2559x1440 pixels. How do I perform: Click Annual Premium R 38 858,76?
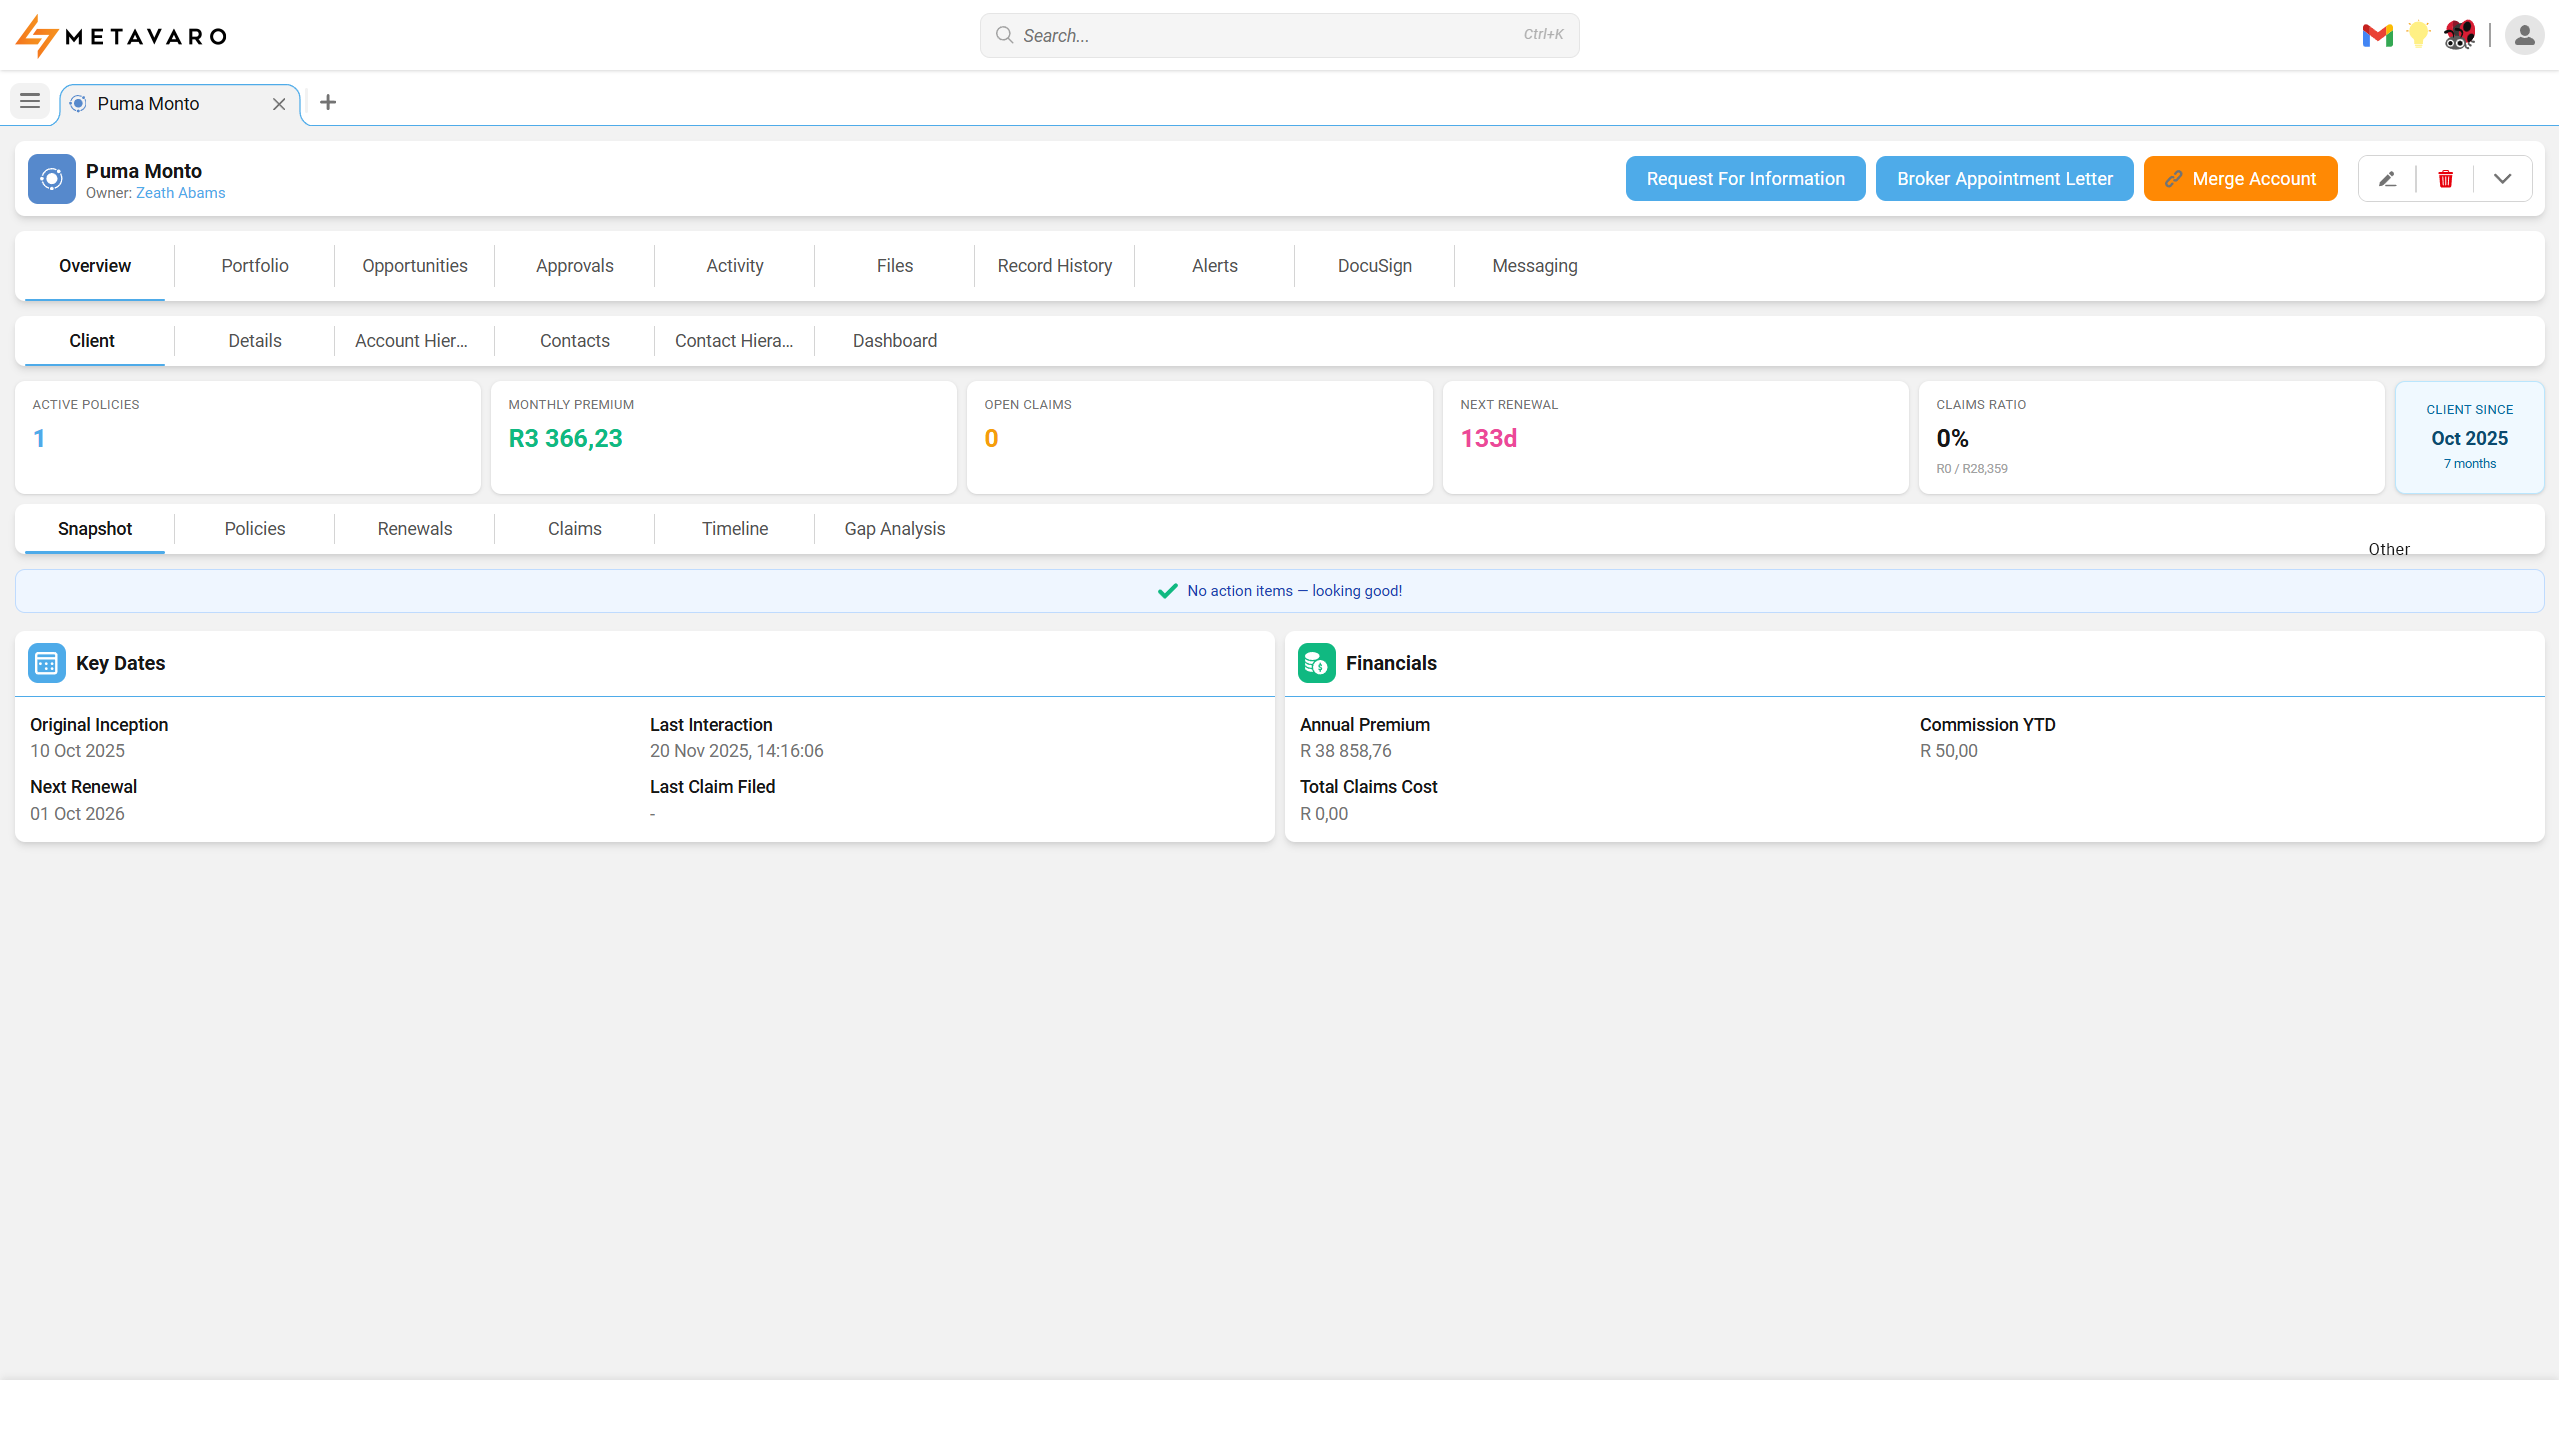(x=1346, y=751)
